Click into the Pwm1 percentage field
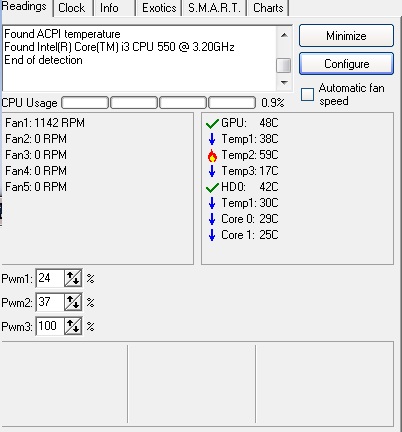The height and width of the screenshot is (432, 402). [50, 278]
